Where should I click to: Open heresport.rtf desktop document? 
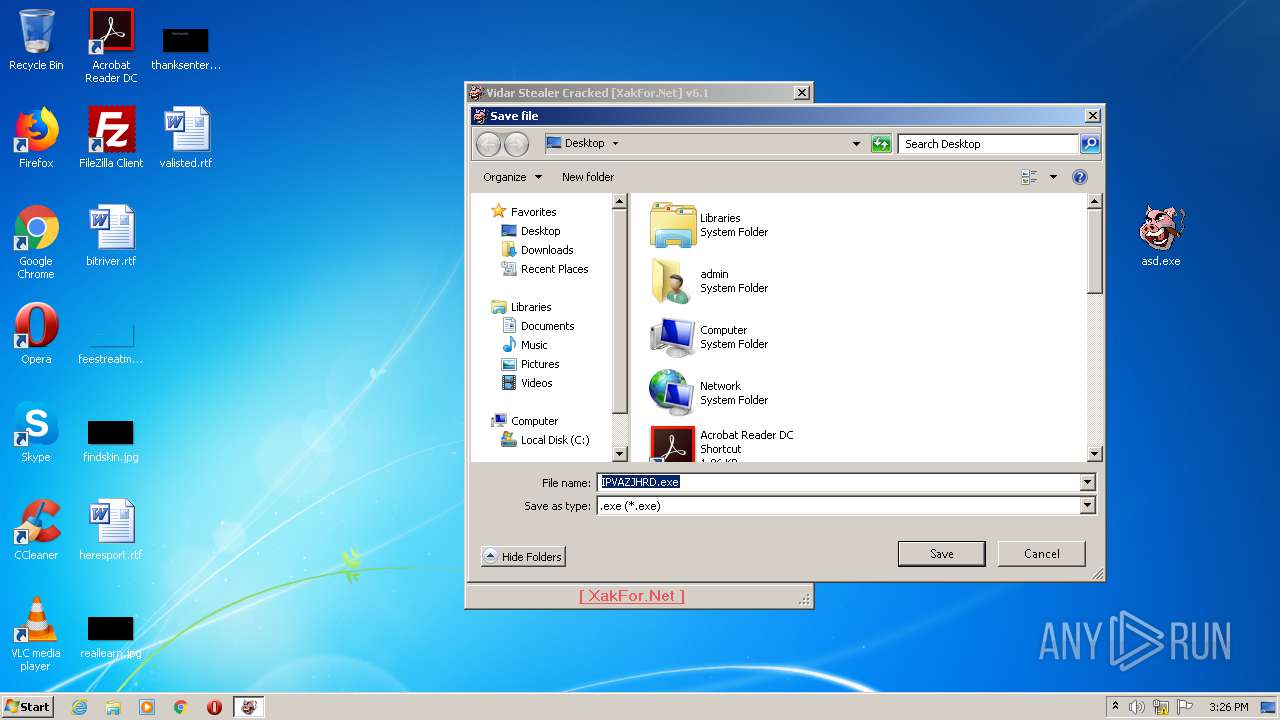tap(111, 530)
